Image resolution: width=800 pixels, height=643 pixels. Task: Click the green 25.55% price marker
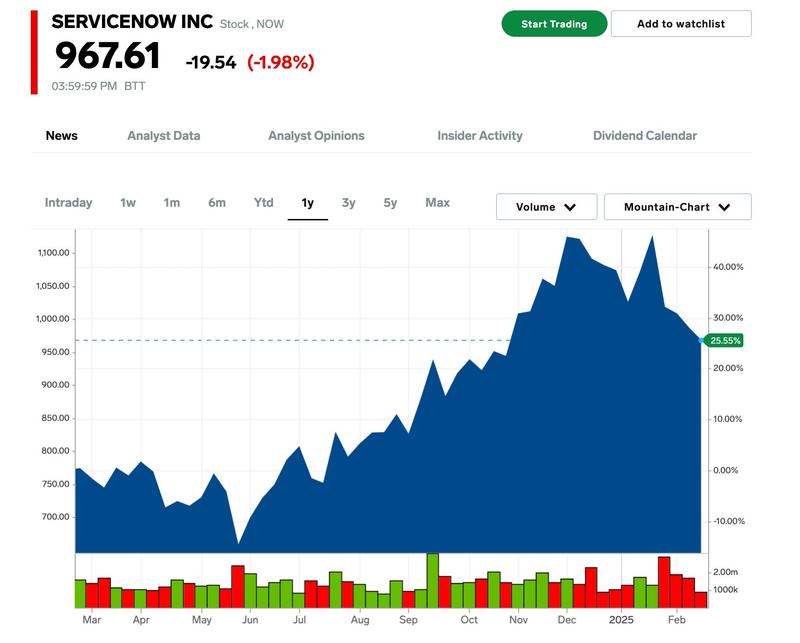pyautogui.click(x=724, y=341)
